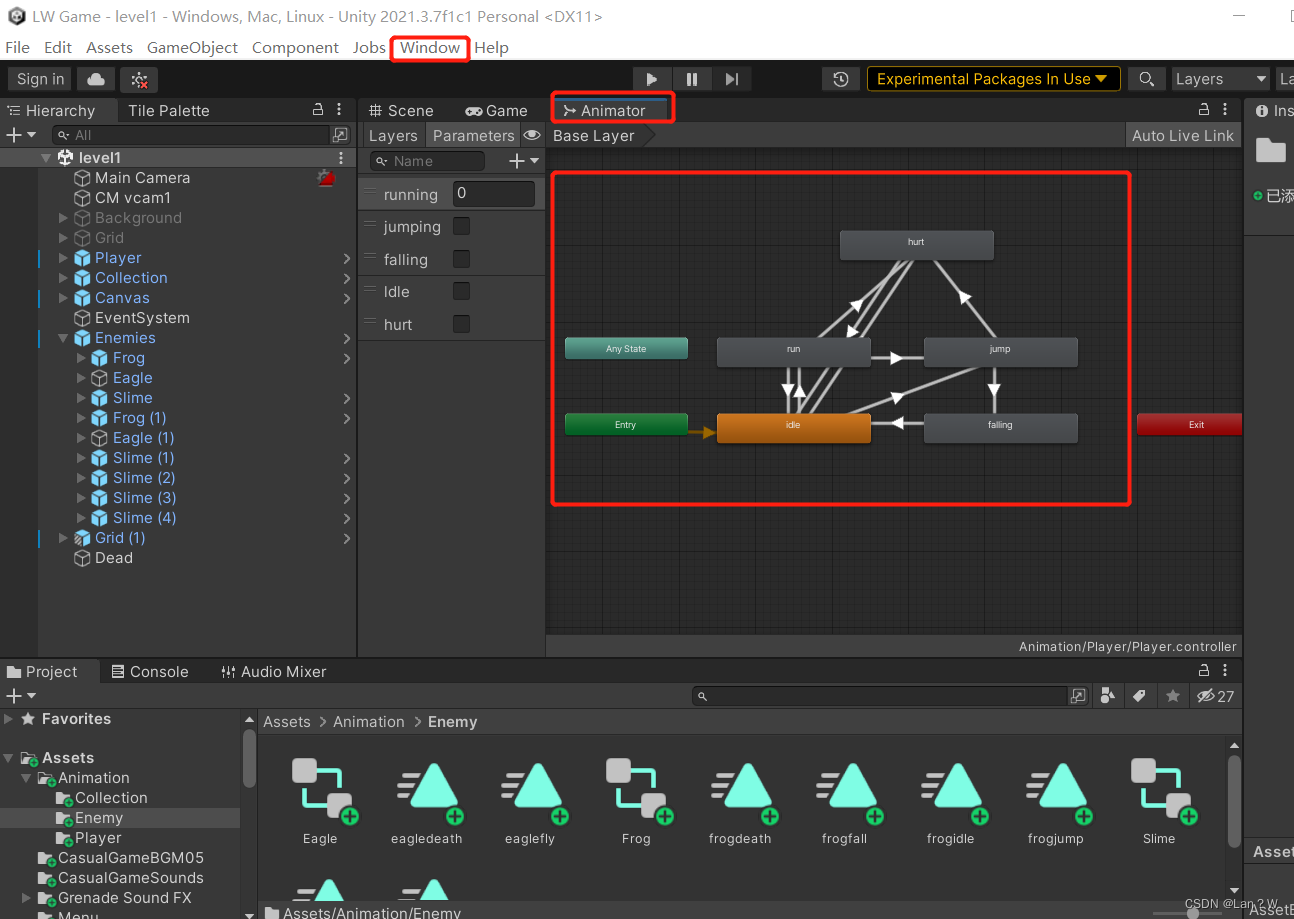This screenshot has width=1294, height=919.
Task: Select Main Camera in Hierarchy
Action: click(x=142, y=177)
